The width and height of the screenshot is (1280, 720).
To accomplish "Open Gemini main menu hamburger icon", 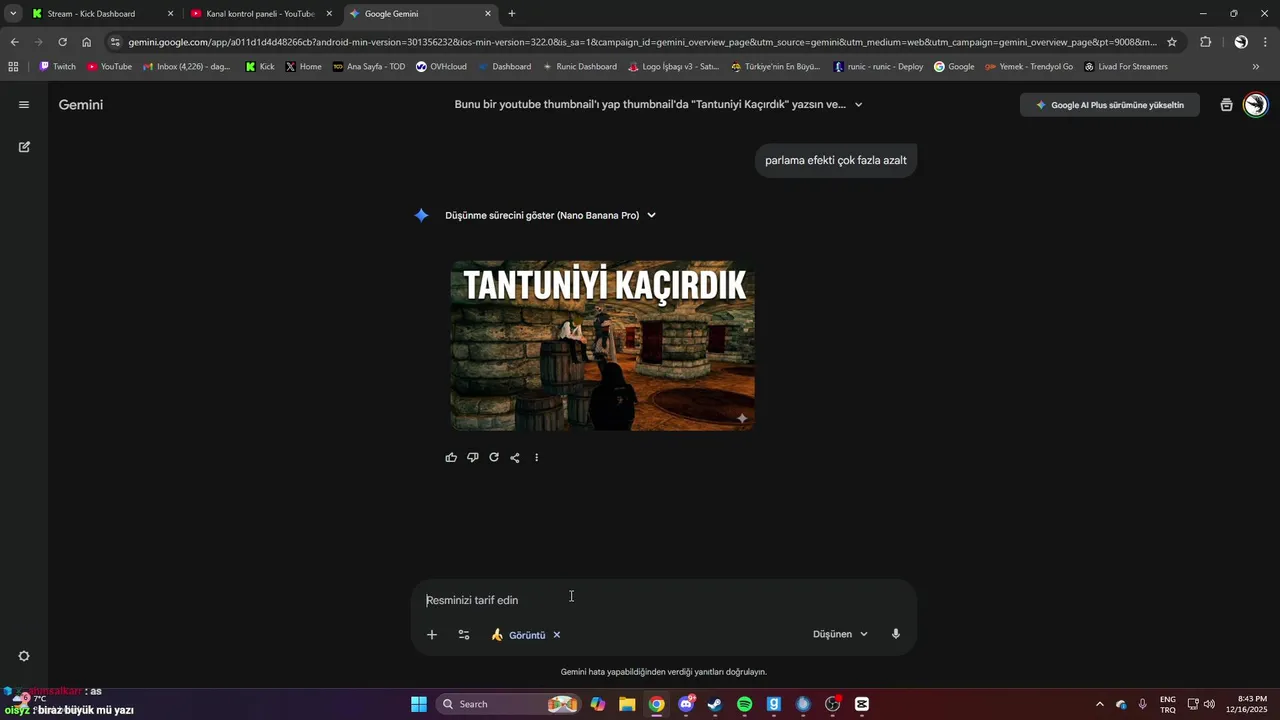I will pos(24,105).
